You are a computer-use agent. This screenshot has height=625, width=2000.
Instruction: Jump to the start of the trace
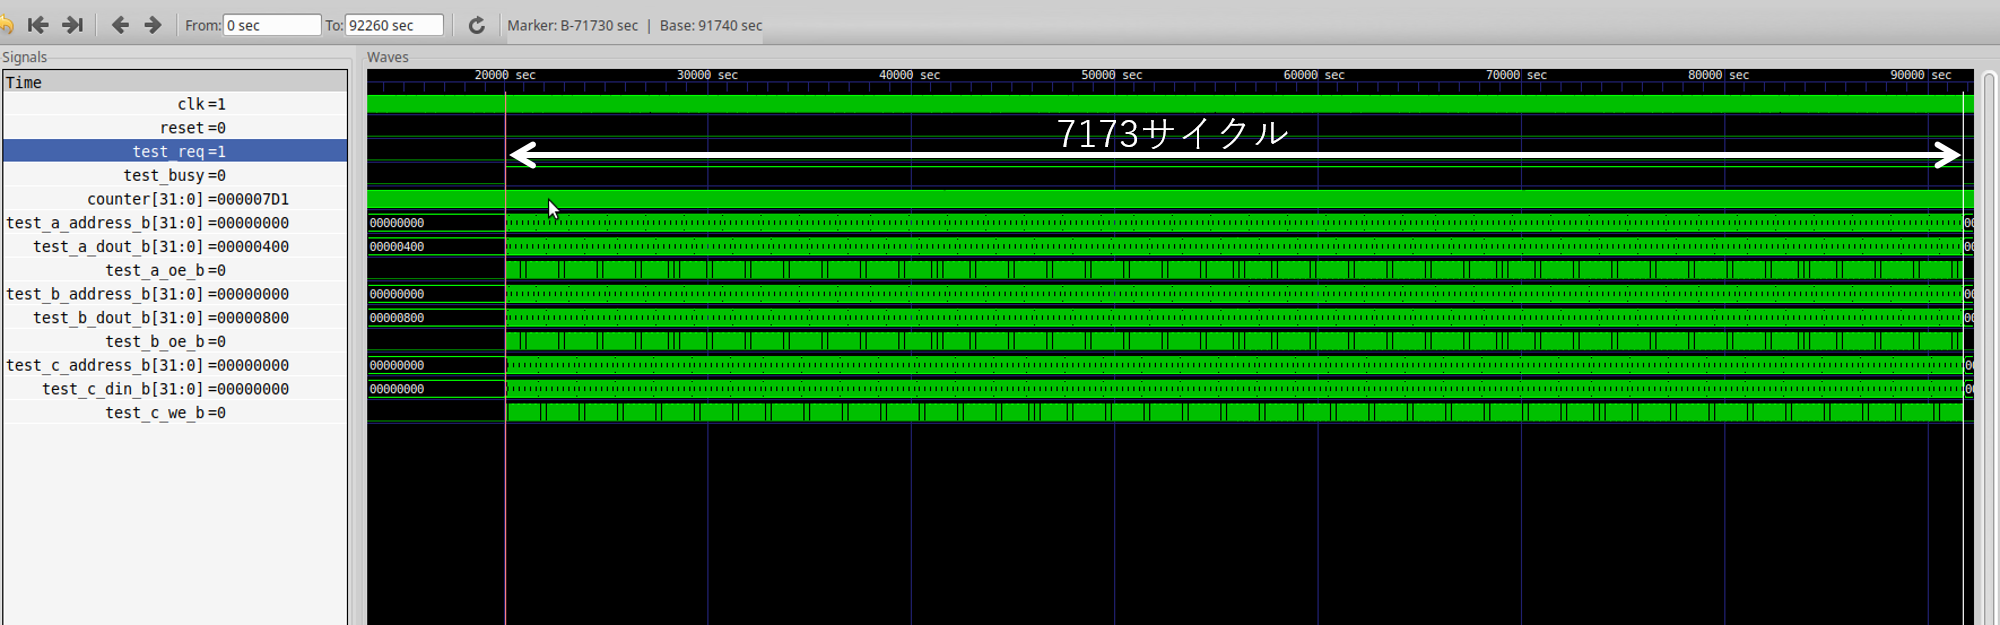[x=38, y=25]
